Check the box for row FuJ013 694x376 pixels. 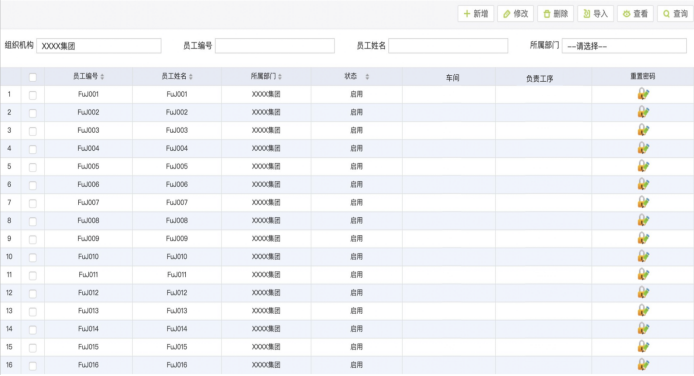coord(33,312)
